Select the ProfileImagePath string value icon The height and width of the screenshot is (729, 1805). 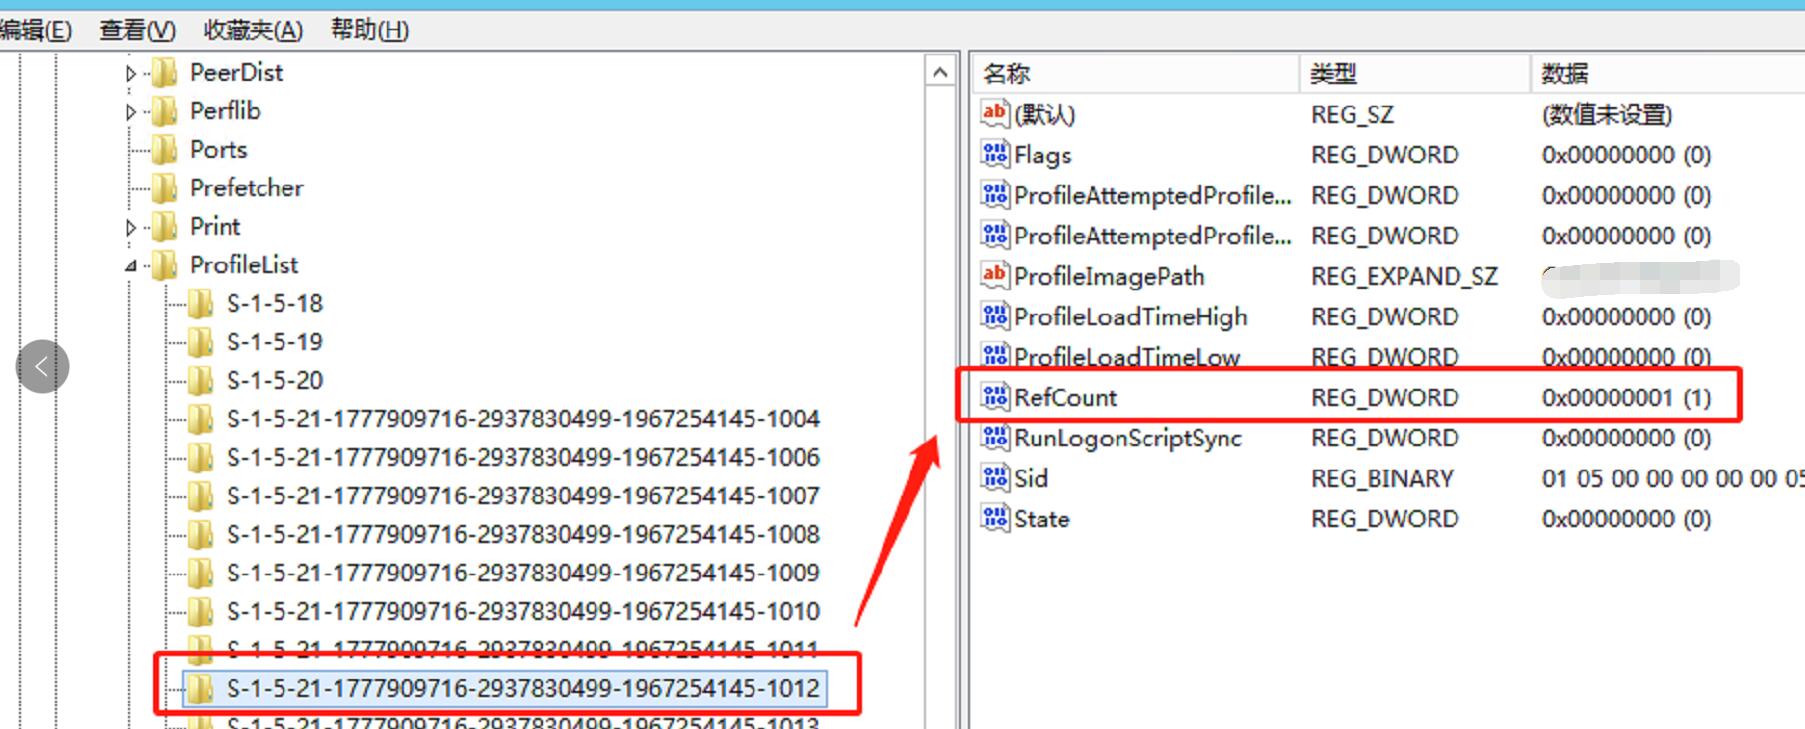click(994, 275)
